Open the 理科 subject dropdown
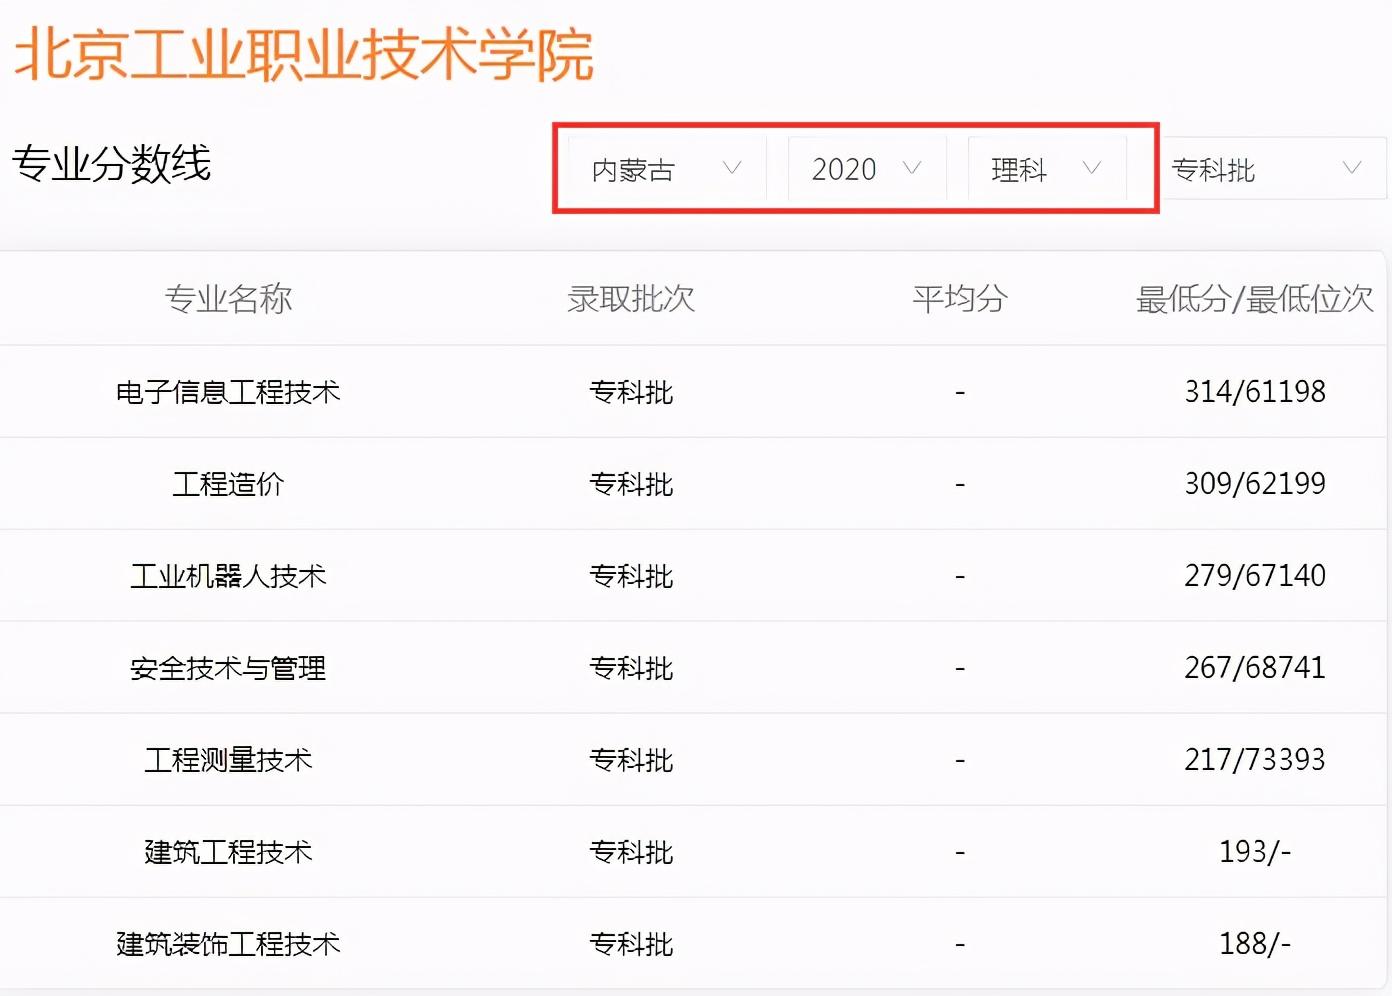This screenshot has height=996, width=1392. click(x=1047, y=169)
